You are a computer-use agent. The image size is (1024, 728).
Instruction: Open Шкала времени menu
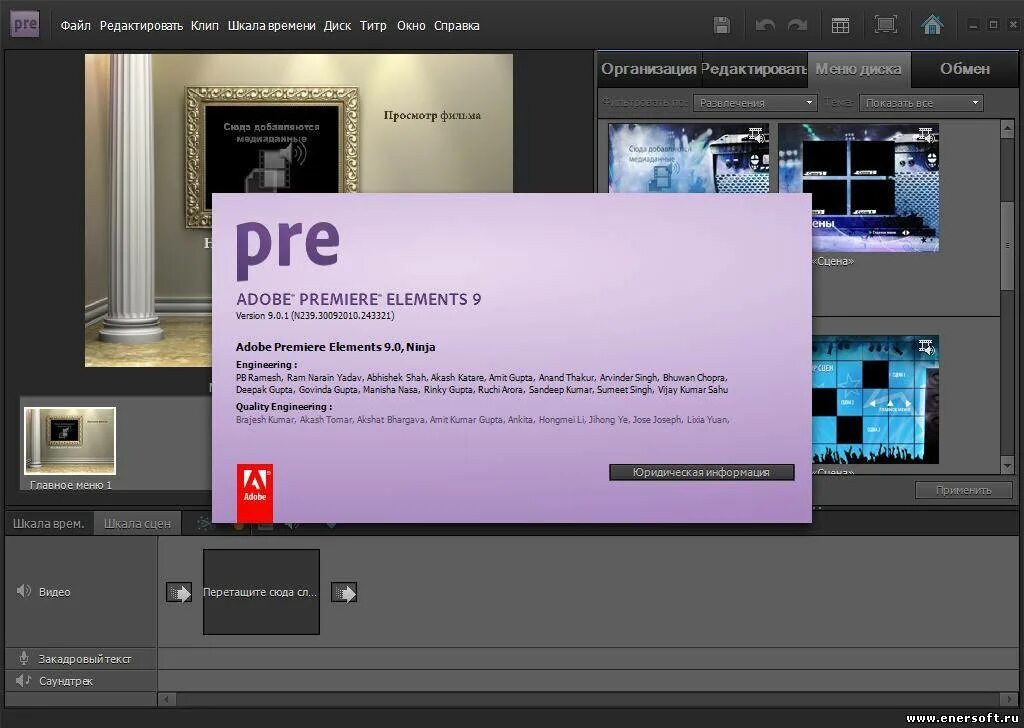(272, 25)
